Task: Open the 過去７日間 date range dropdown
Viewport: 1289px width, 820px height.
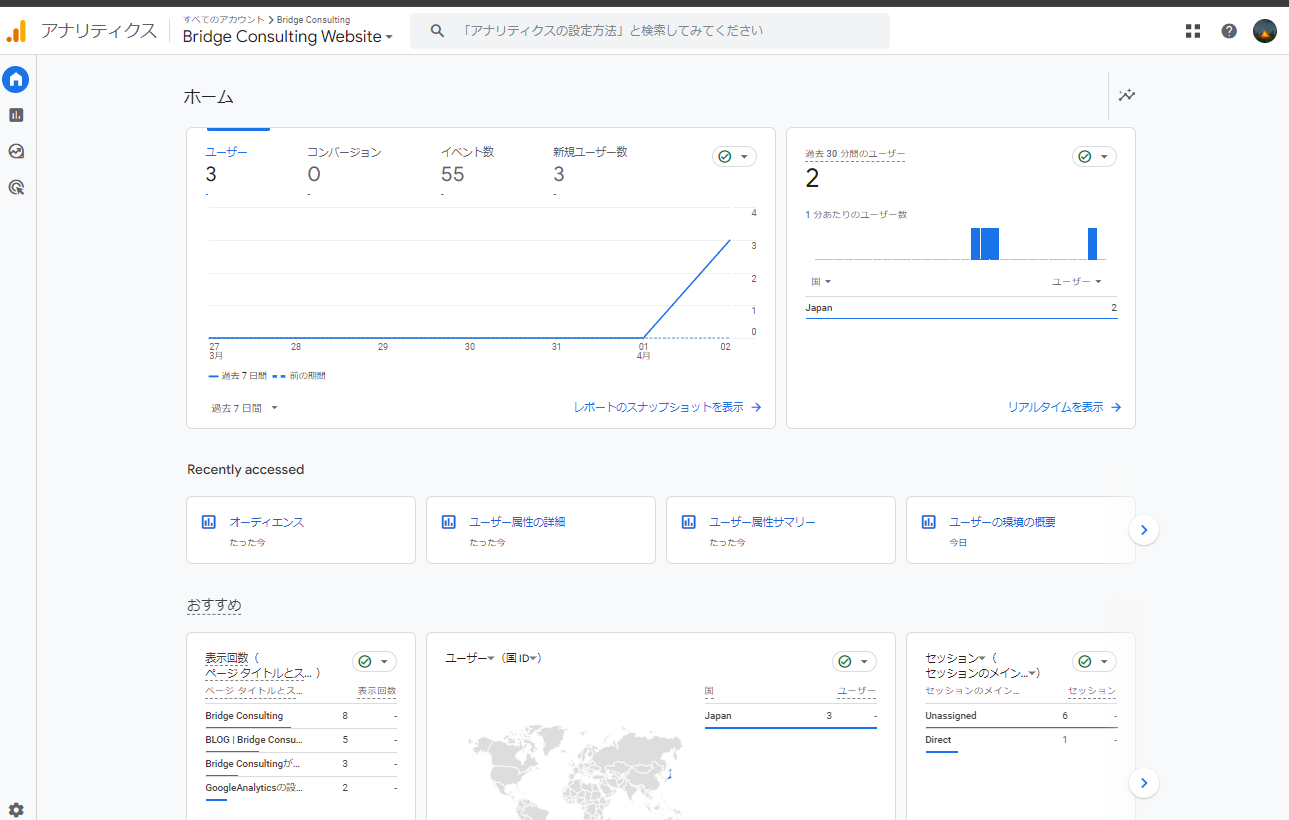Action: click(245, 408)
